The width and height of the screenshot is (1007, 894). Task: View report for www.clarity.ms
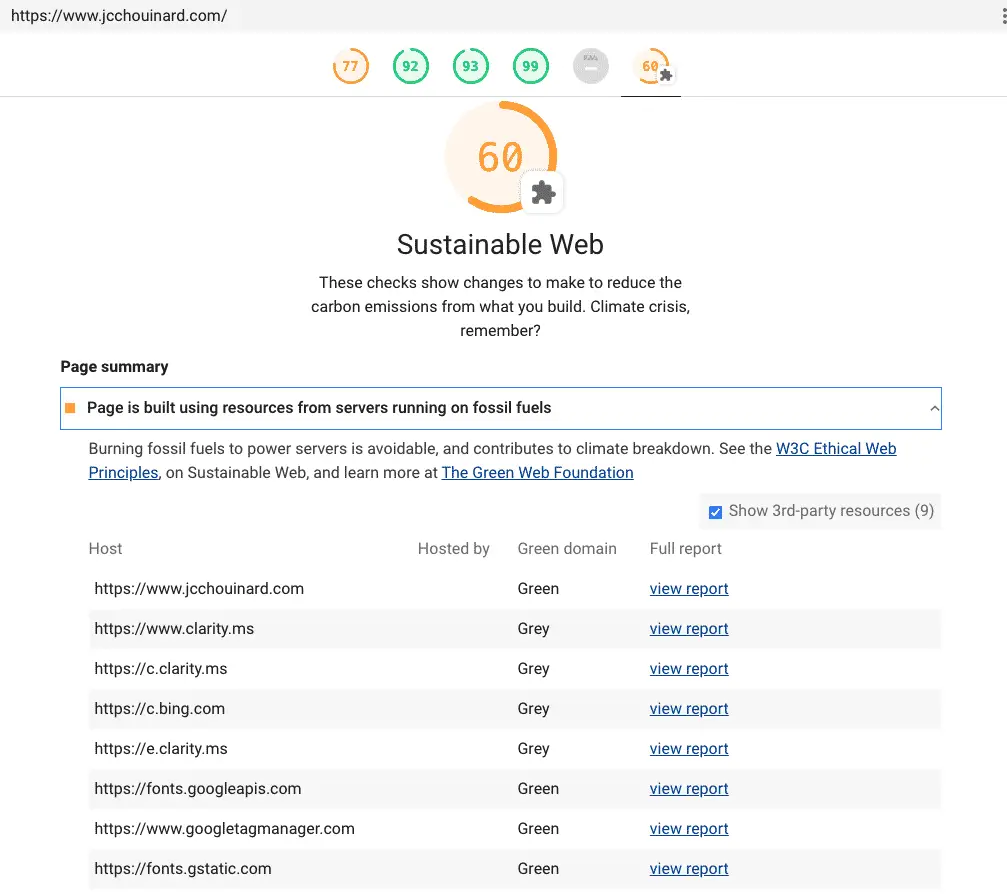click(688, 629)
